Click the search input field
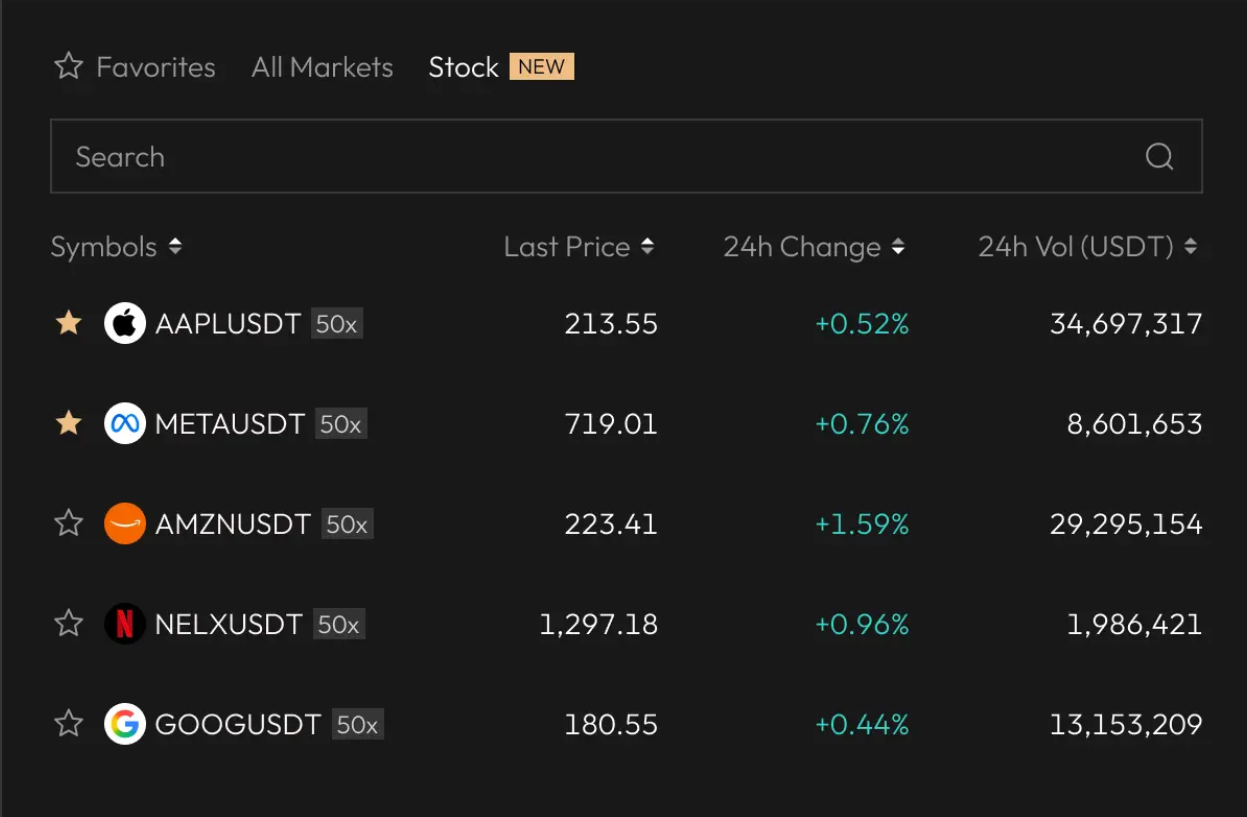 pos(400,156)
